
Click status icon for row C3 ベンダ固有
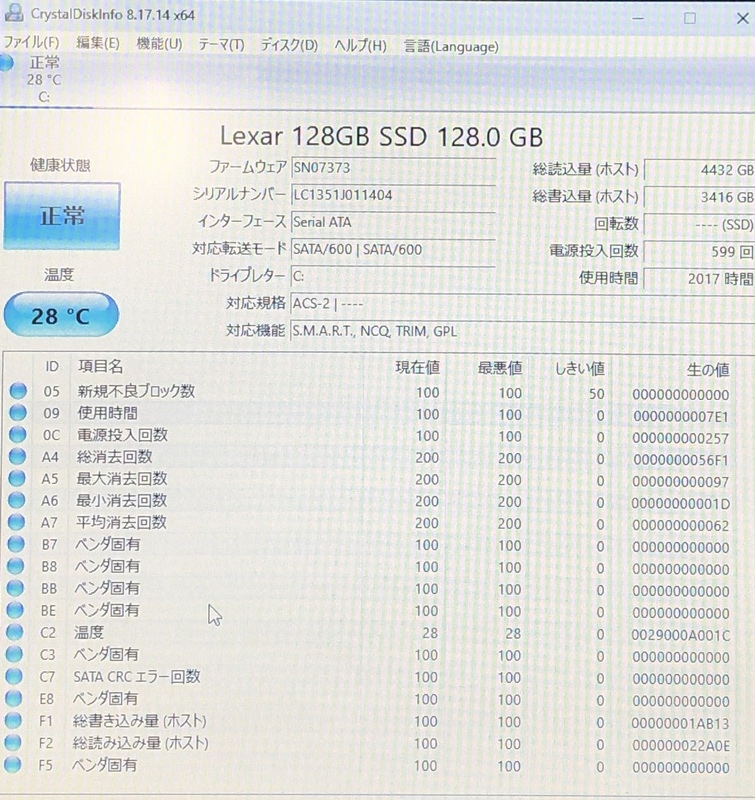[x=14, y=654]
